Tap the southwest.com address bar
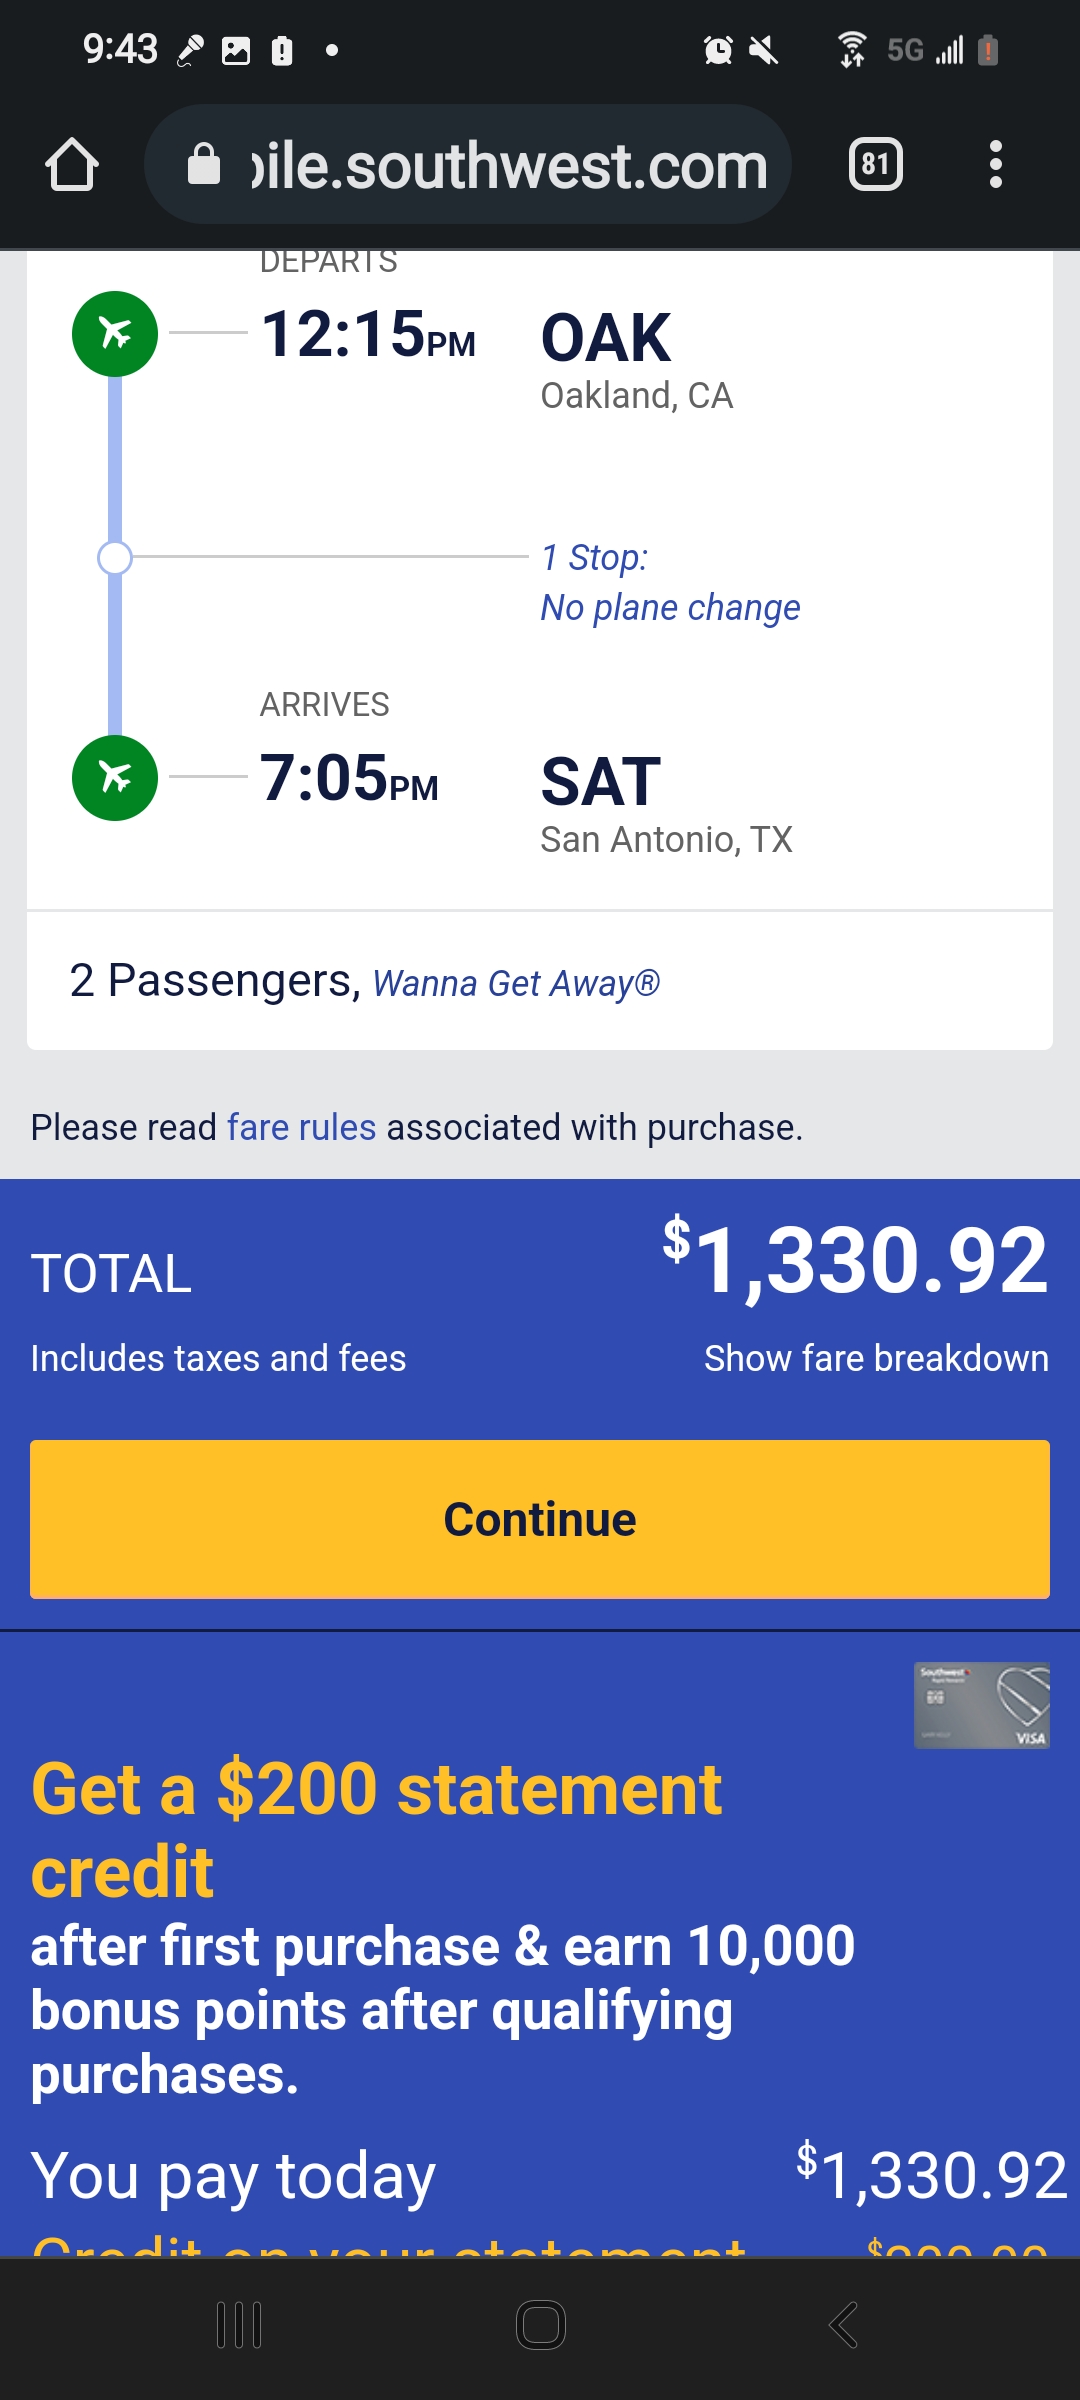This screenshot has width=1080, height=2400. click(x=508, y=165)
